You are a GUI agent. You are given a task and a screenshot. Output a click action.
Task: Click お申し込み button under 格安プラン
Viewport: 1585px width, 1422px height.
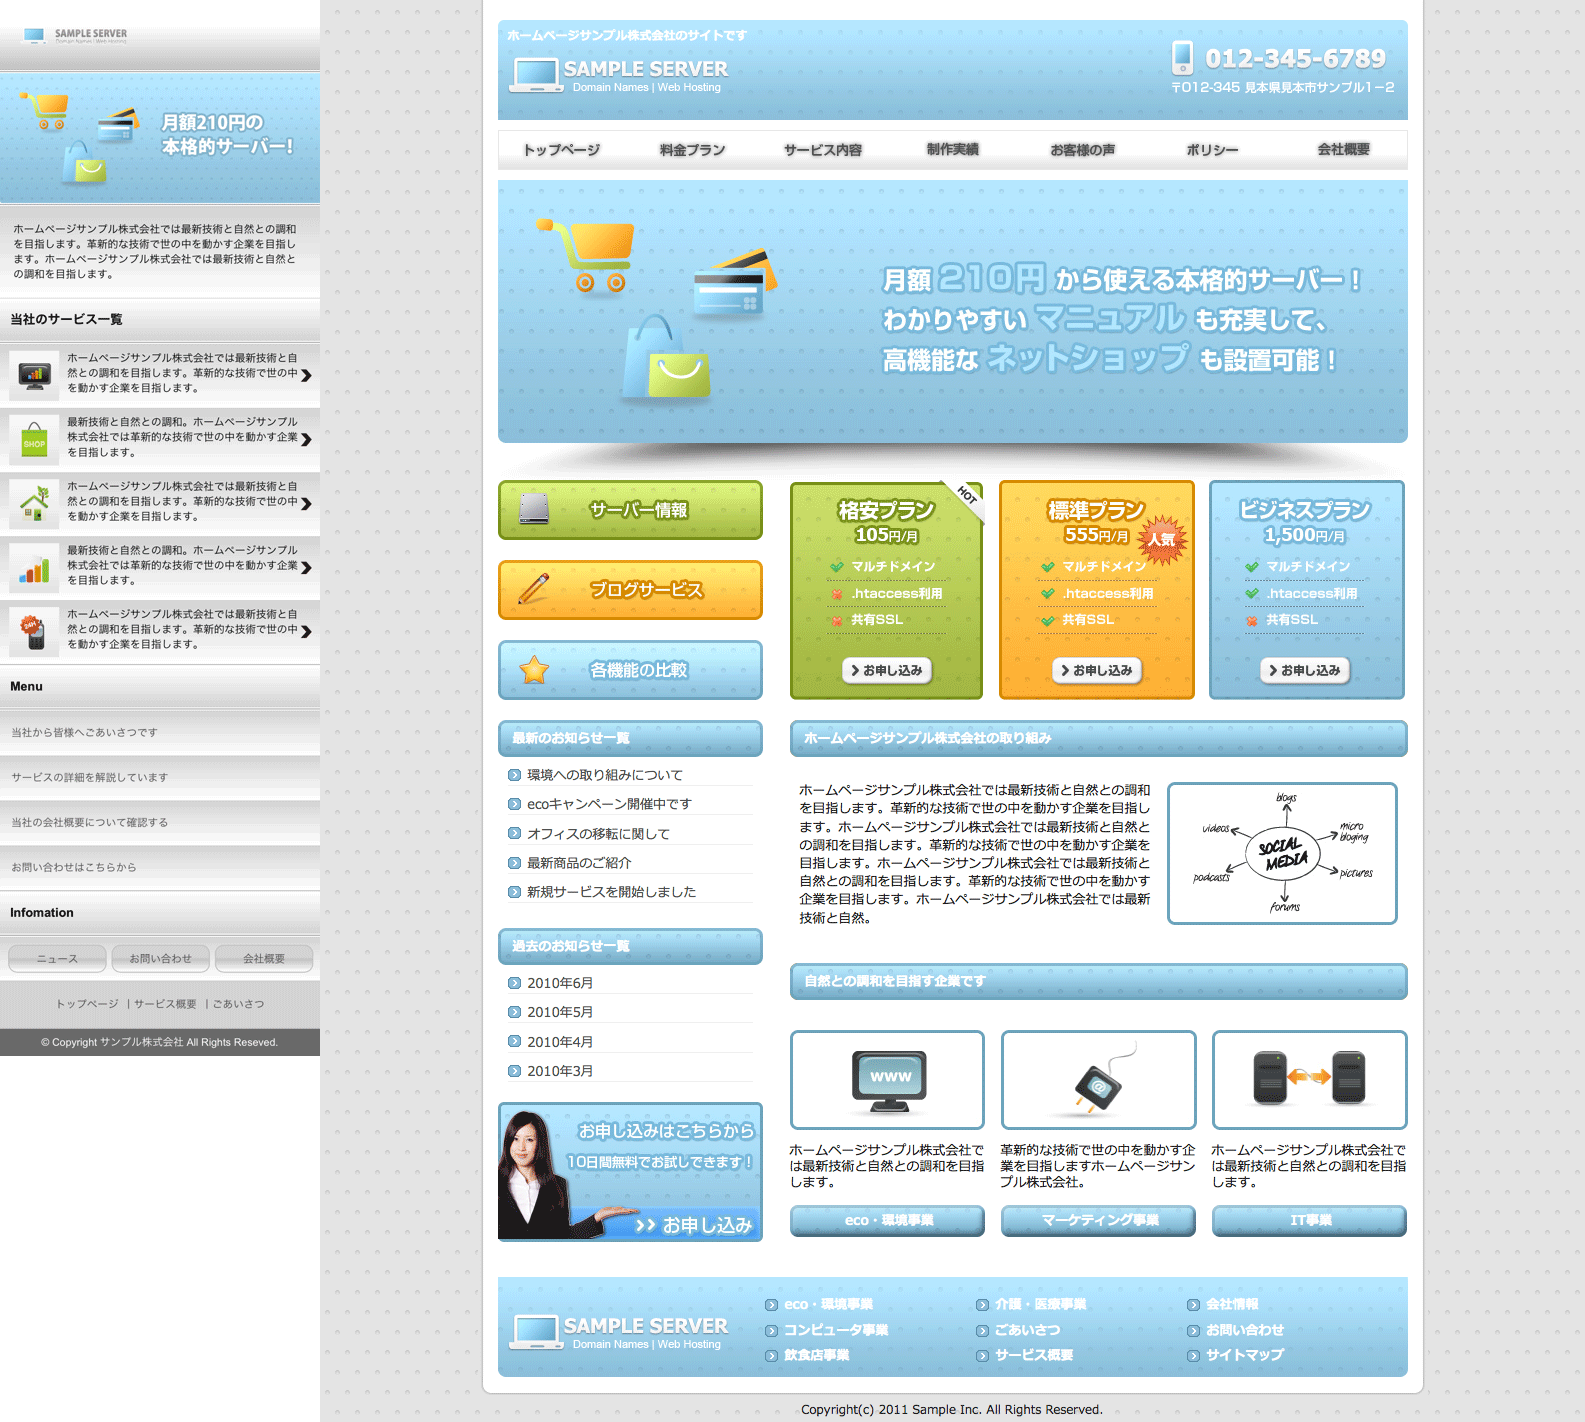pos(887,670)
